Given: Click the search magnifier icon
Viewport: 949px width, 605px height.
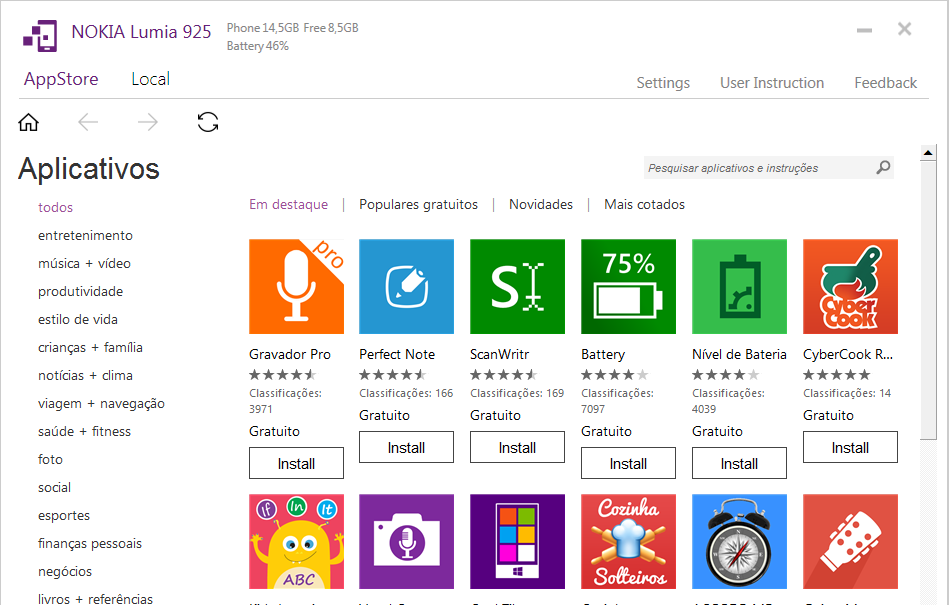Looking at the screenshot, I should 883,167.
